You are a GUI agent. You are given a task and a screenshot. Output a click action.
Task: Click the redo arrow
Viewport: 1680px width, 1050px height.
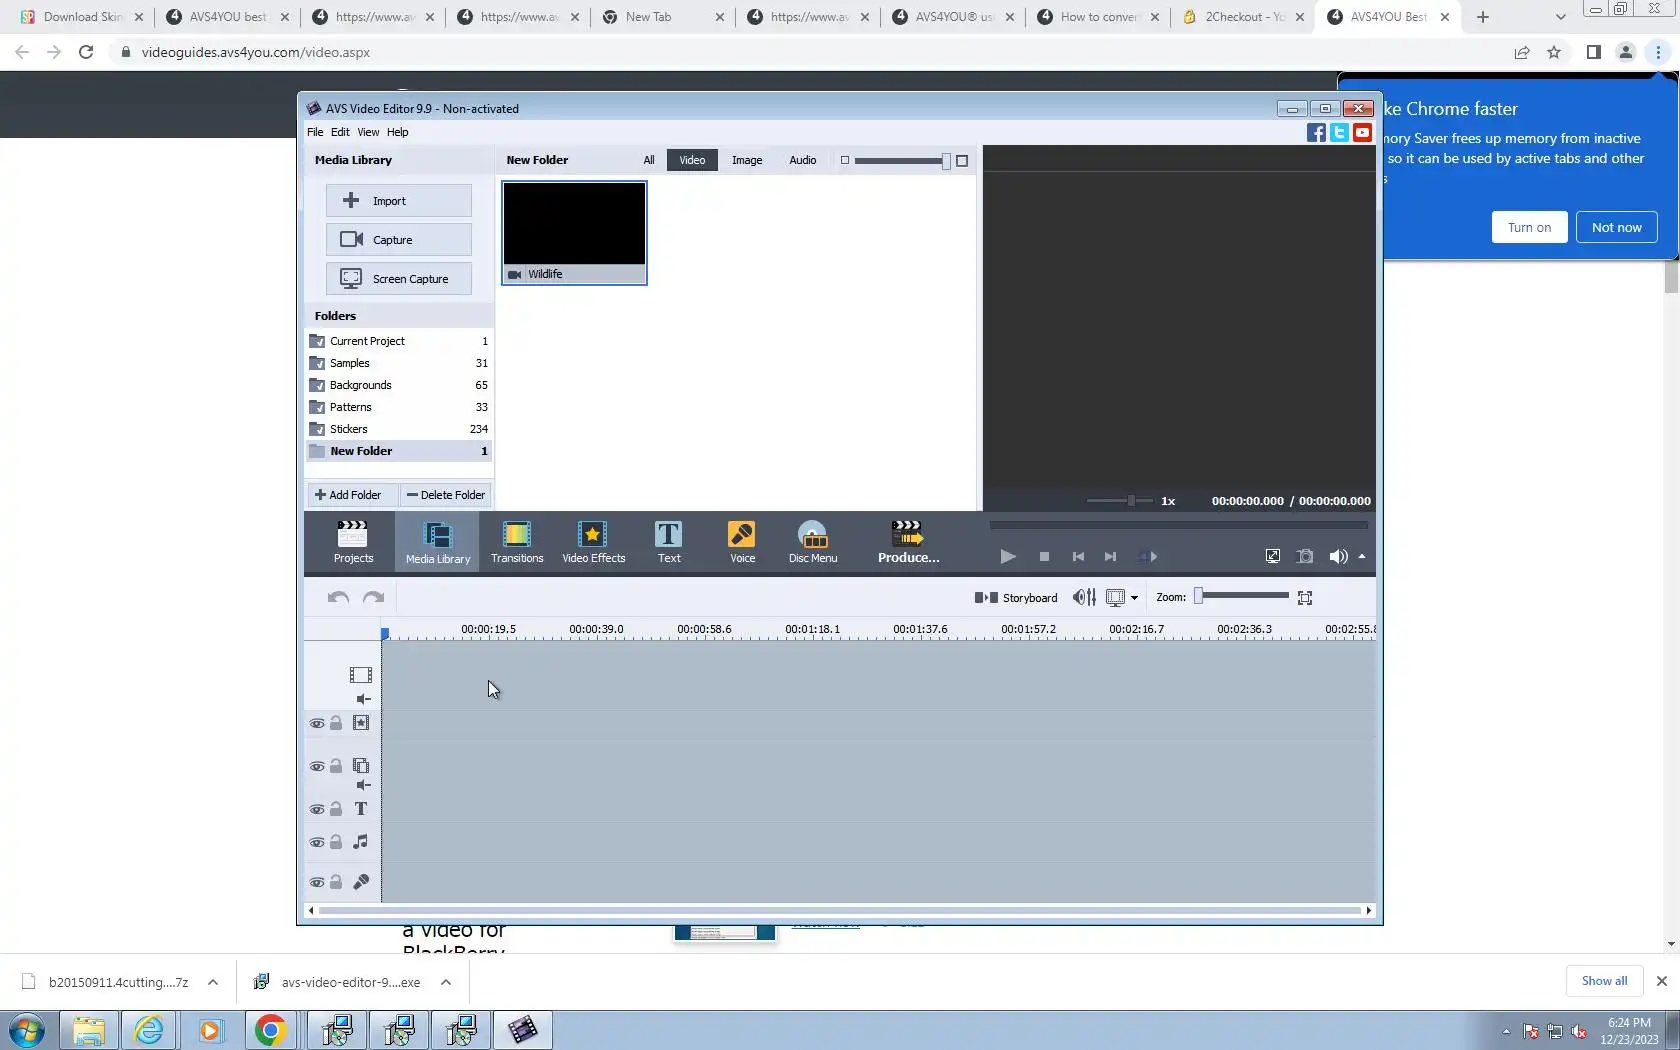coord(374,598)
